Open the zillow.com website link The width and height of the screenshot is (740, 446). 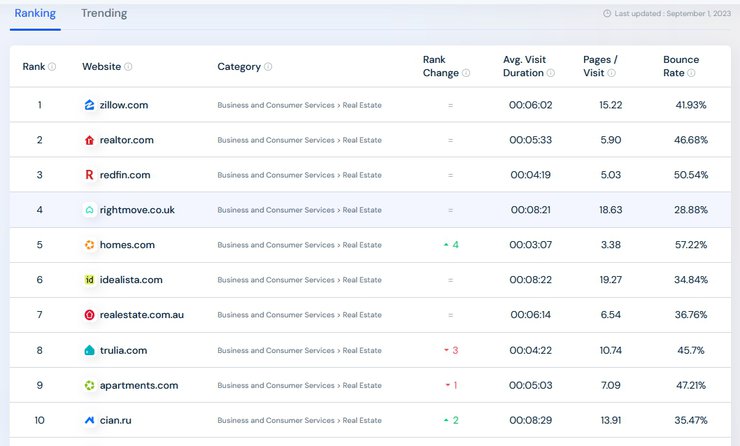click(x=124, y=105)
